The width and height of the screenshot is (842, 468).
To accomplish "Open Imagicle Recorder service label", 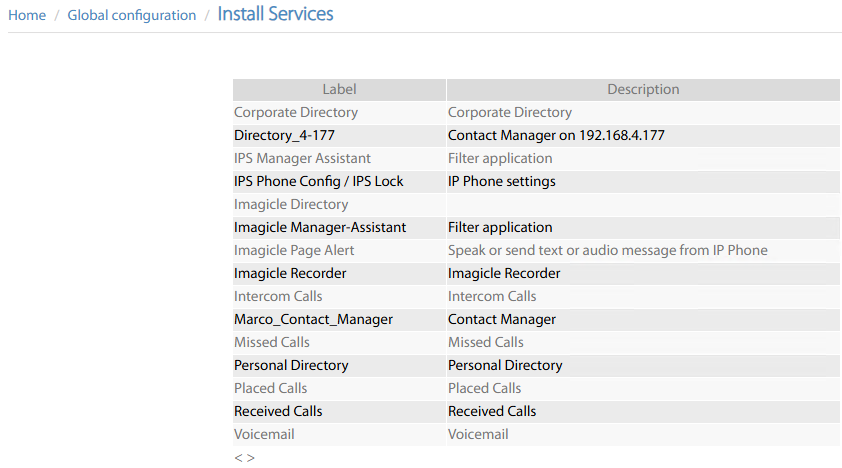I will [x=290, y=273].
